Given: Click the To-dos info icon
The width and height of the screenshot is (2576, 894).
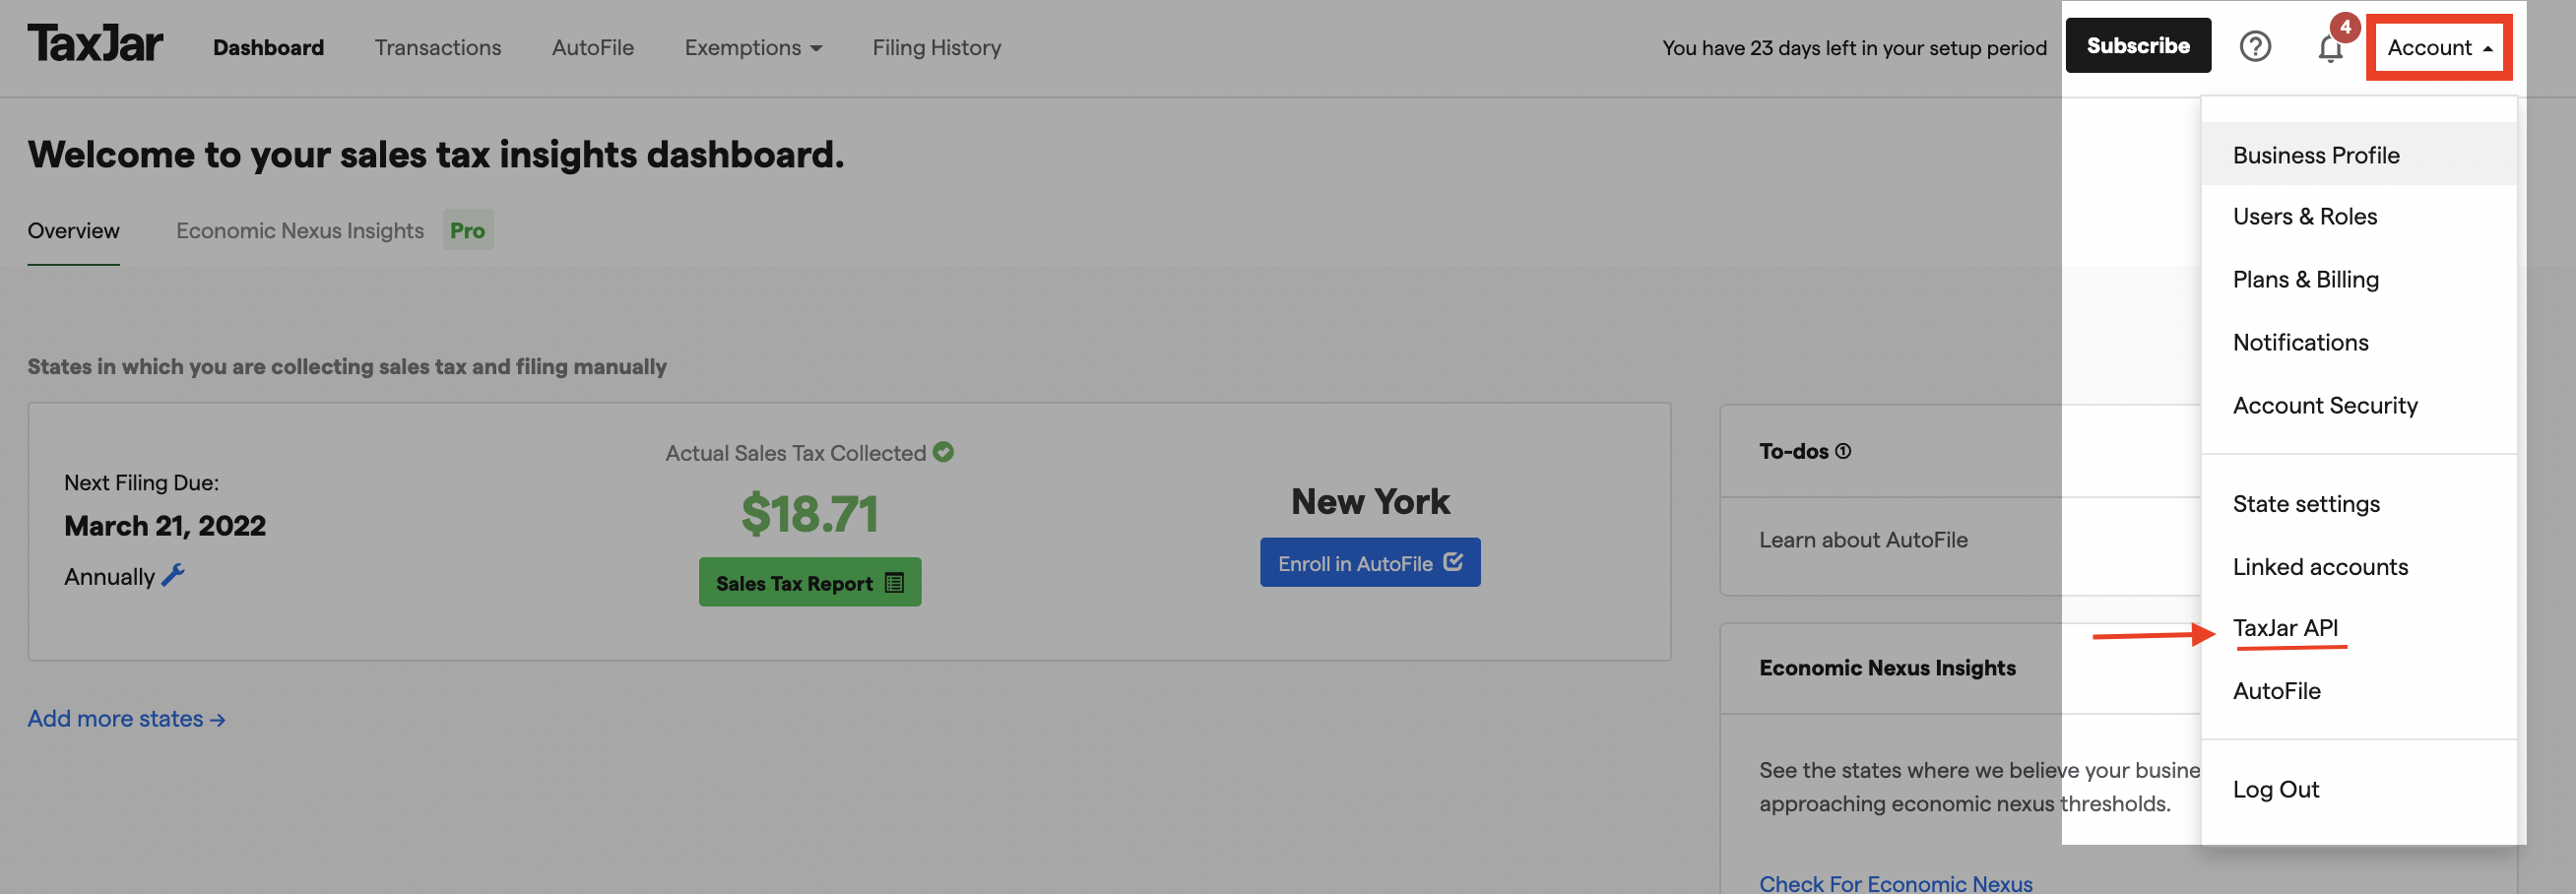Looking at the screenshot, I should (x=1842, y=451).
